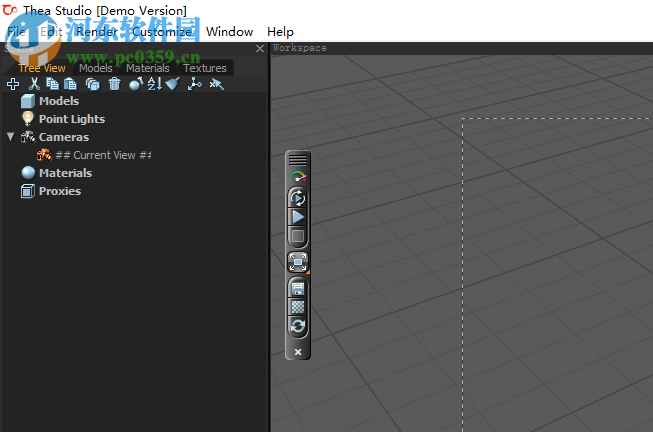Open the Help menu
The width and height of the screenshot is (653, 432).
pos(280,32)
